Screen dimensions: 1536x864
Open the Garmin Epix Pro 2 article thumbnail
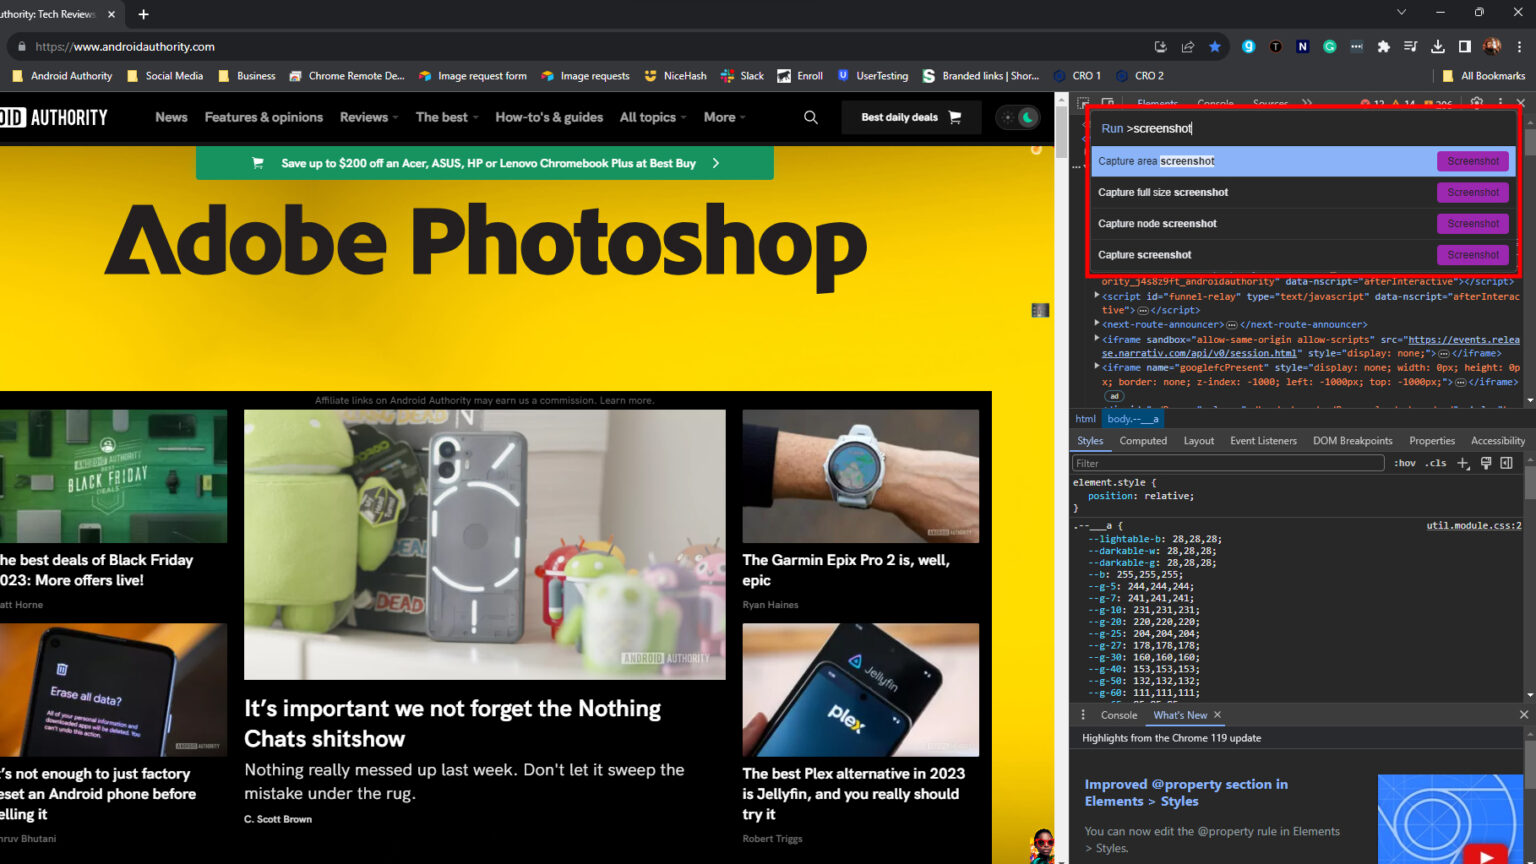pos(860,476)
